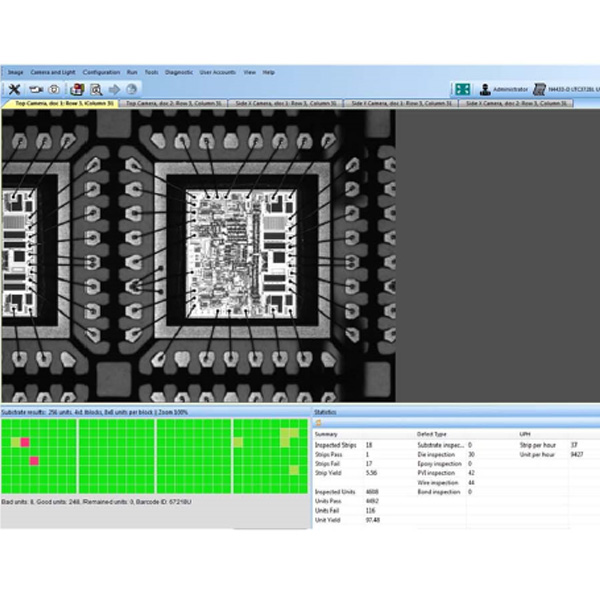Viewport: 600px width, 600px height.
Task: Click the Defect Type column header
Action: (432, 434)
